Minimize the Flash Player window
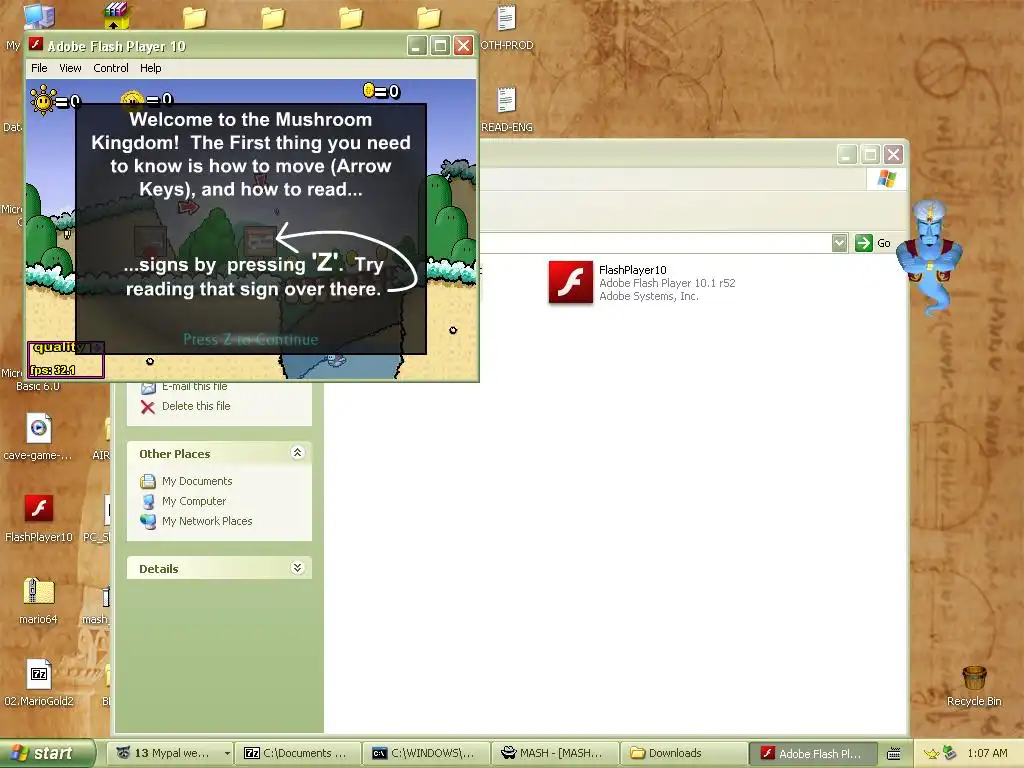 click(417, 46)
